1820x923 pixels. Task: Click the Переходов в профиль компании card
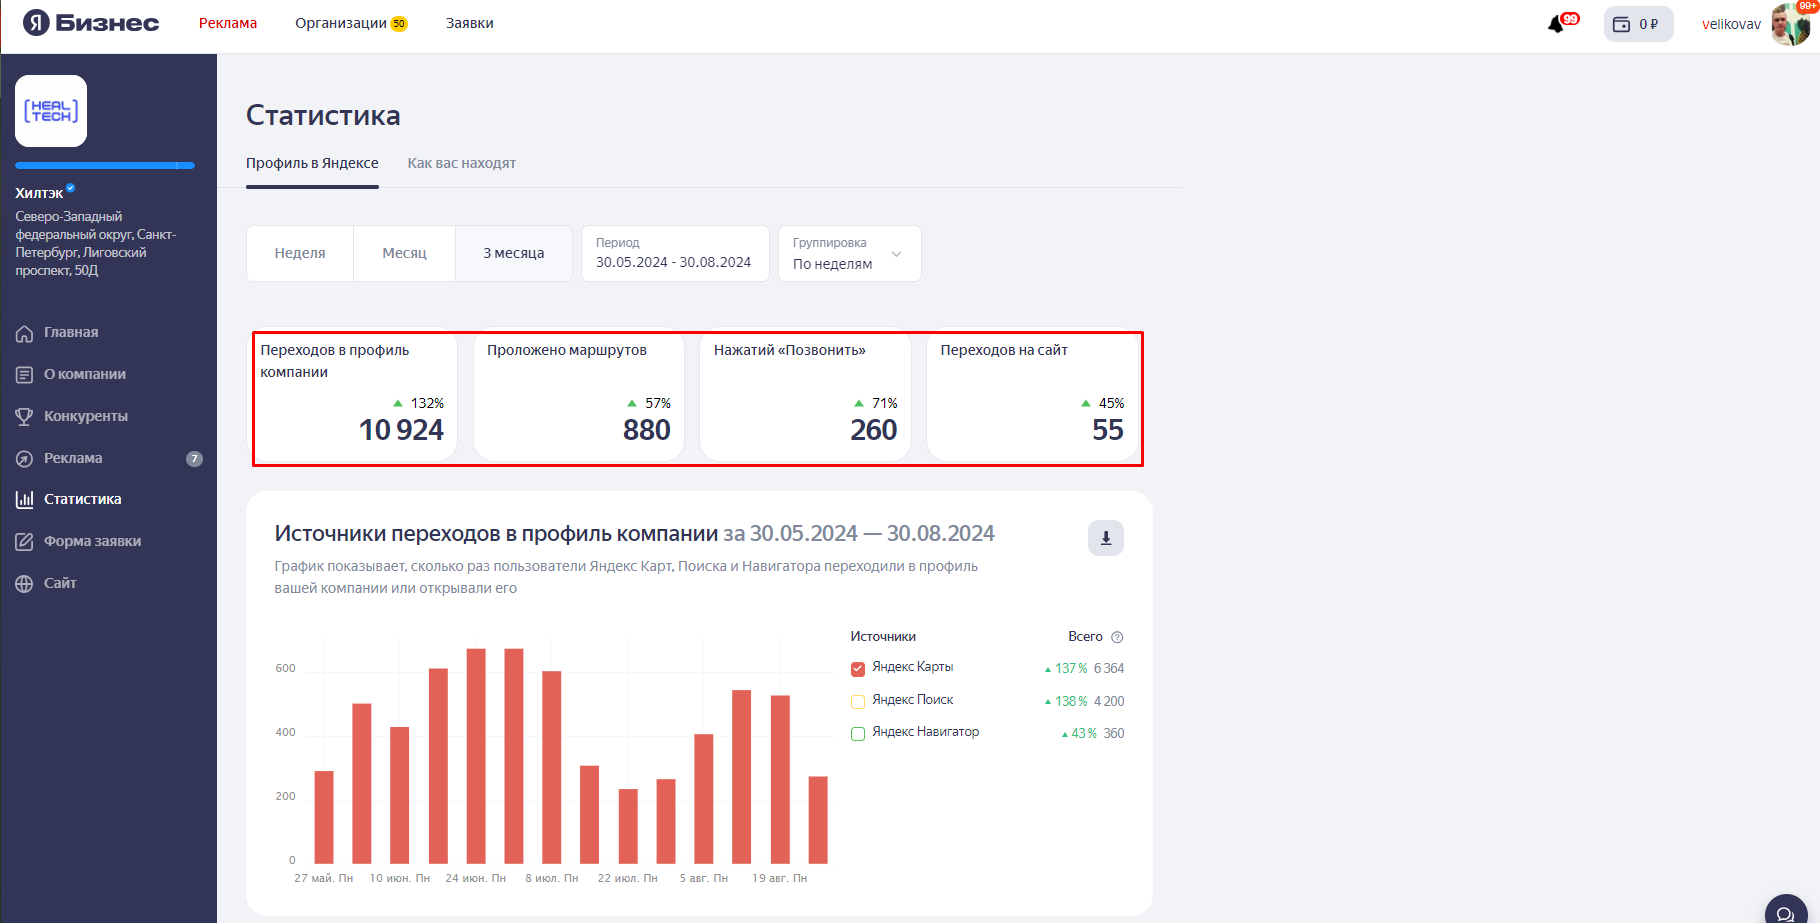[352, 397]
